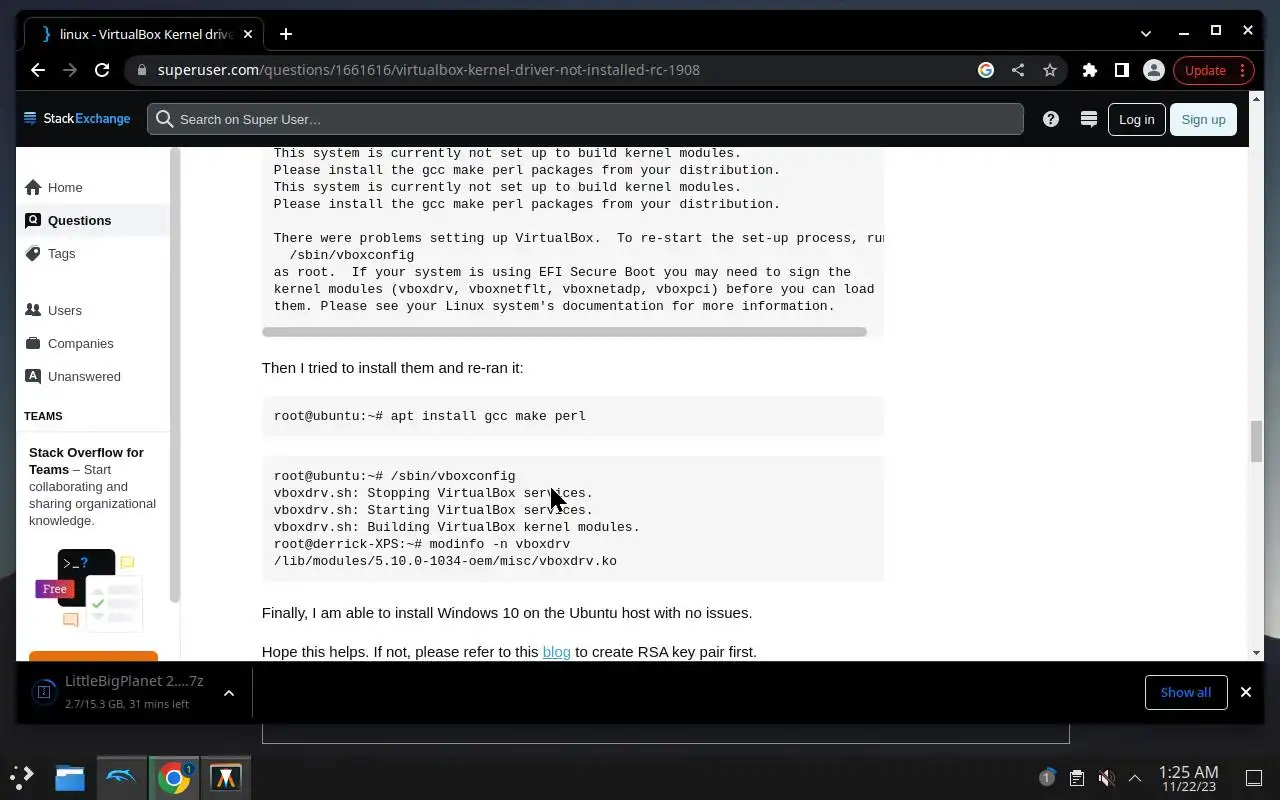Open the application launcher in taskbar
This screenshot has width=1280, height=800.
pos(22,777)
